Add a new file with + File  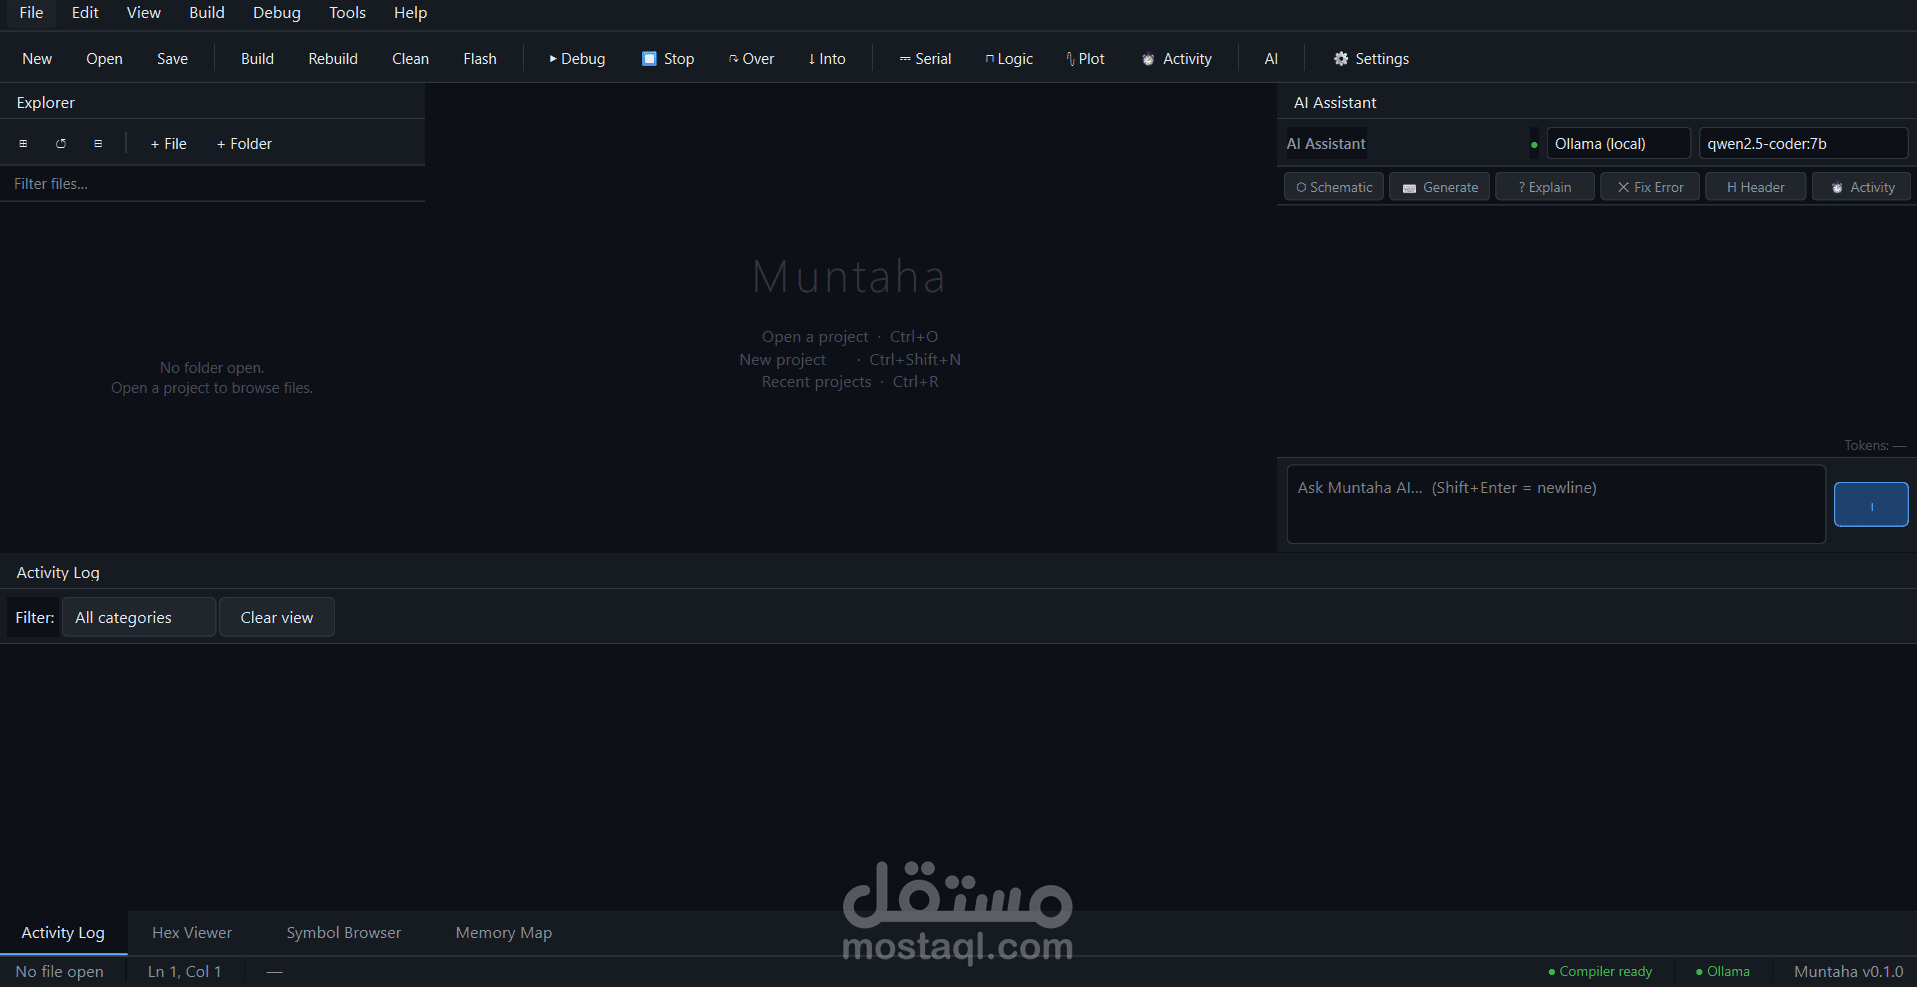coord(168,144)
